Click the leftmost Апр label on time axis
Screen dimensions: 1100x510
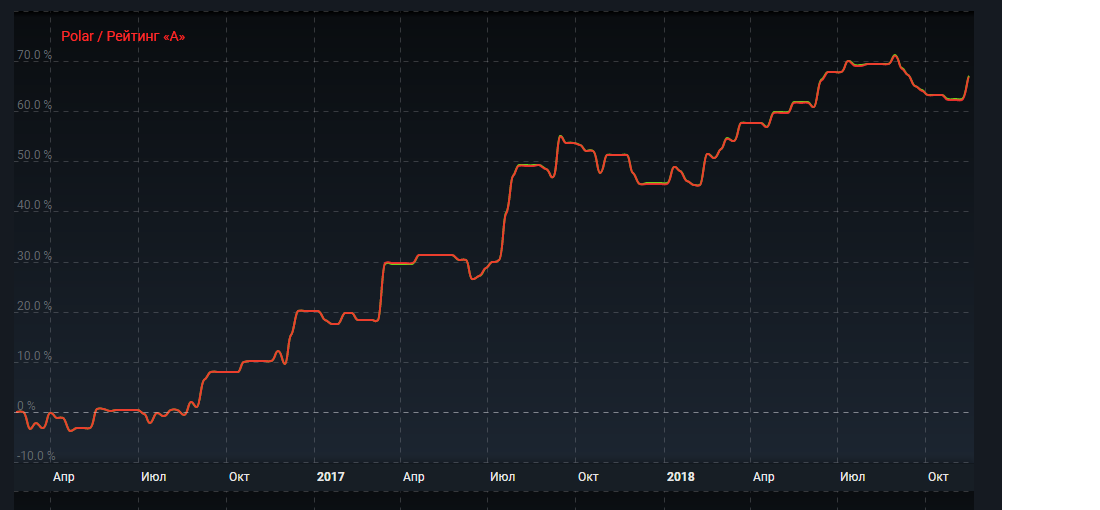(64, 477)
